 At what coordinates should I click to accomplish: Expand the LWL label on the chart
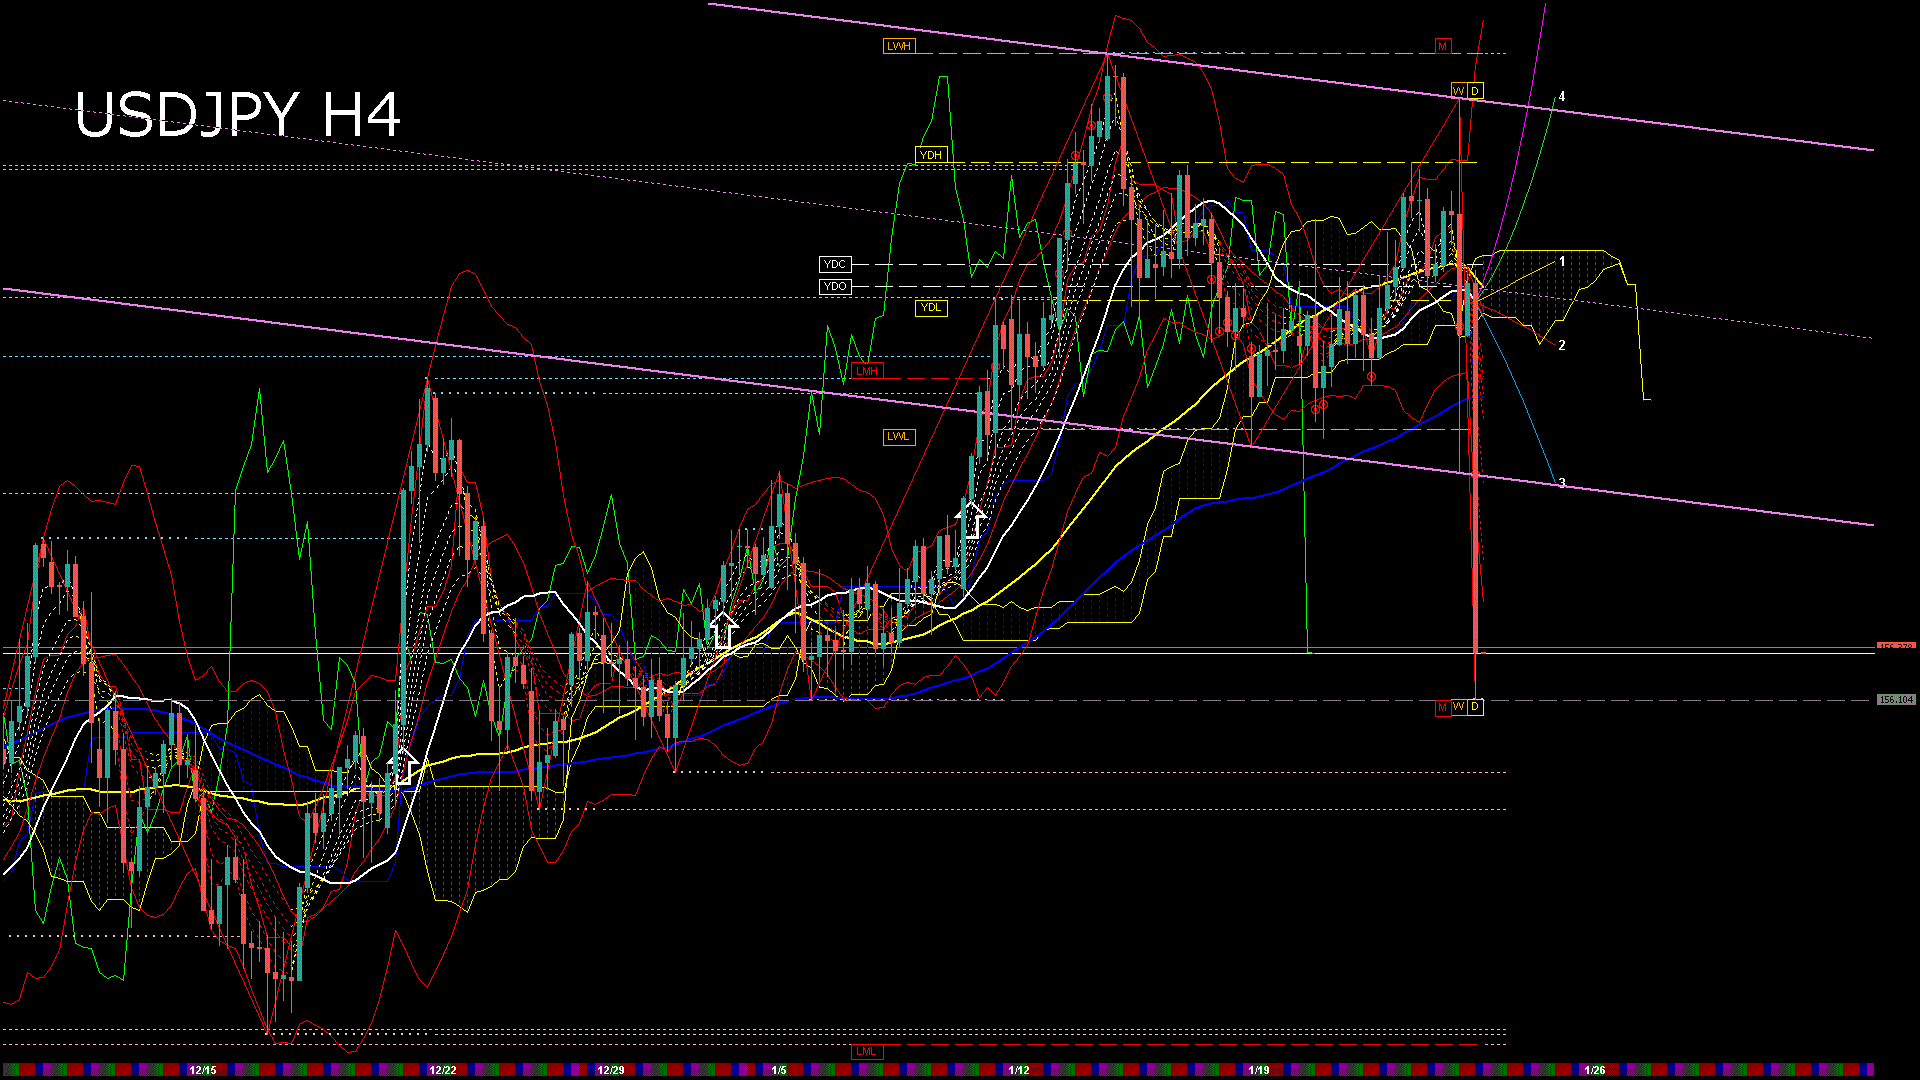click(899, 437)
